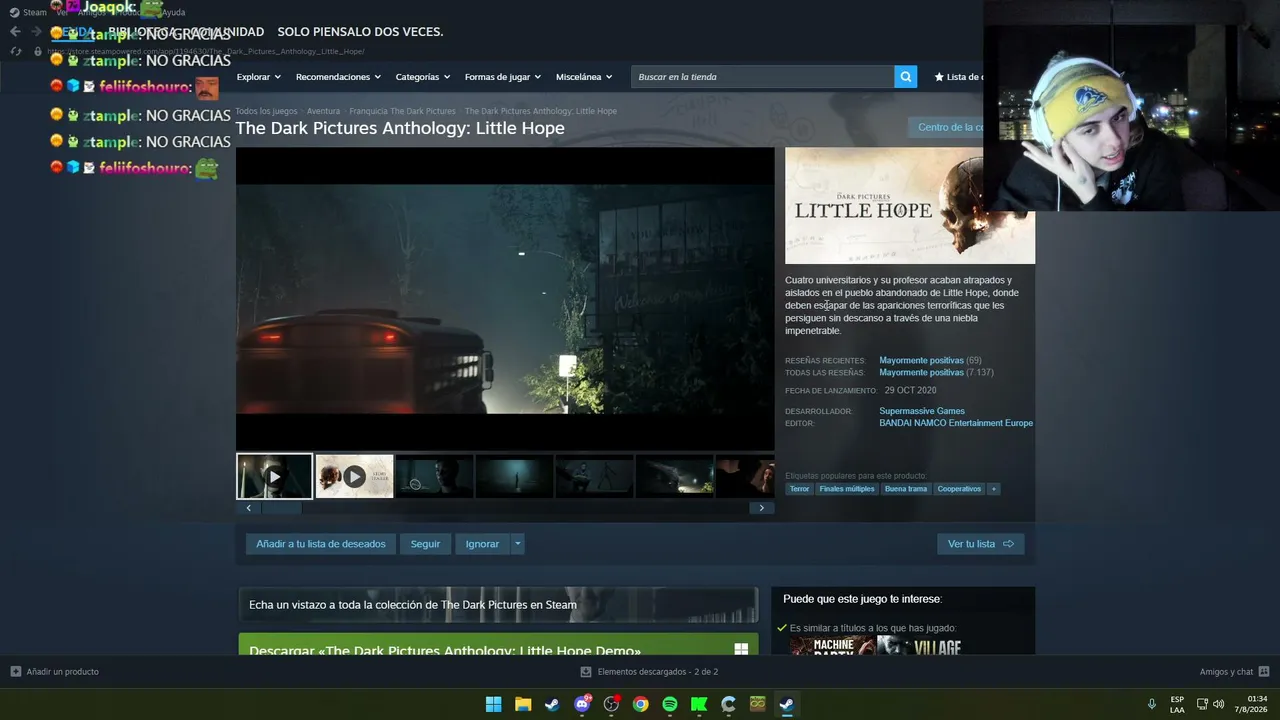Switch to the active Steam taskbar window
The width and height of the screenshot is (1280, 720).
(787, 704)
